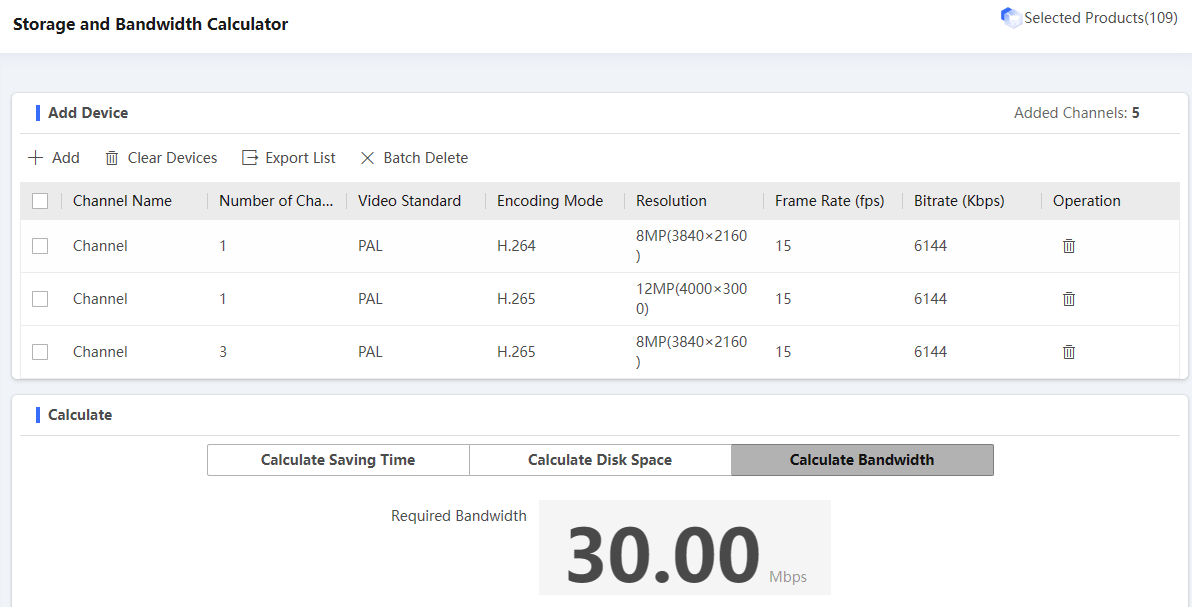Check the checkbox on the 12MP channel row
Screen dimensions: 1192x607
40,298
